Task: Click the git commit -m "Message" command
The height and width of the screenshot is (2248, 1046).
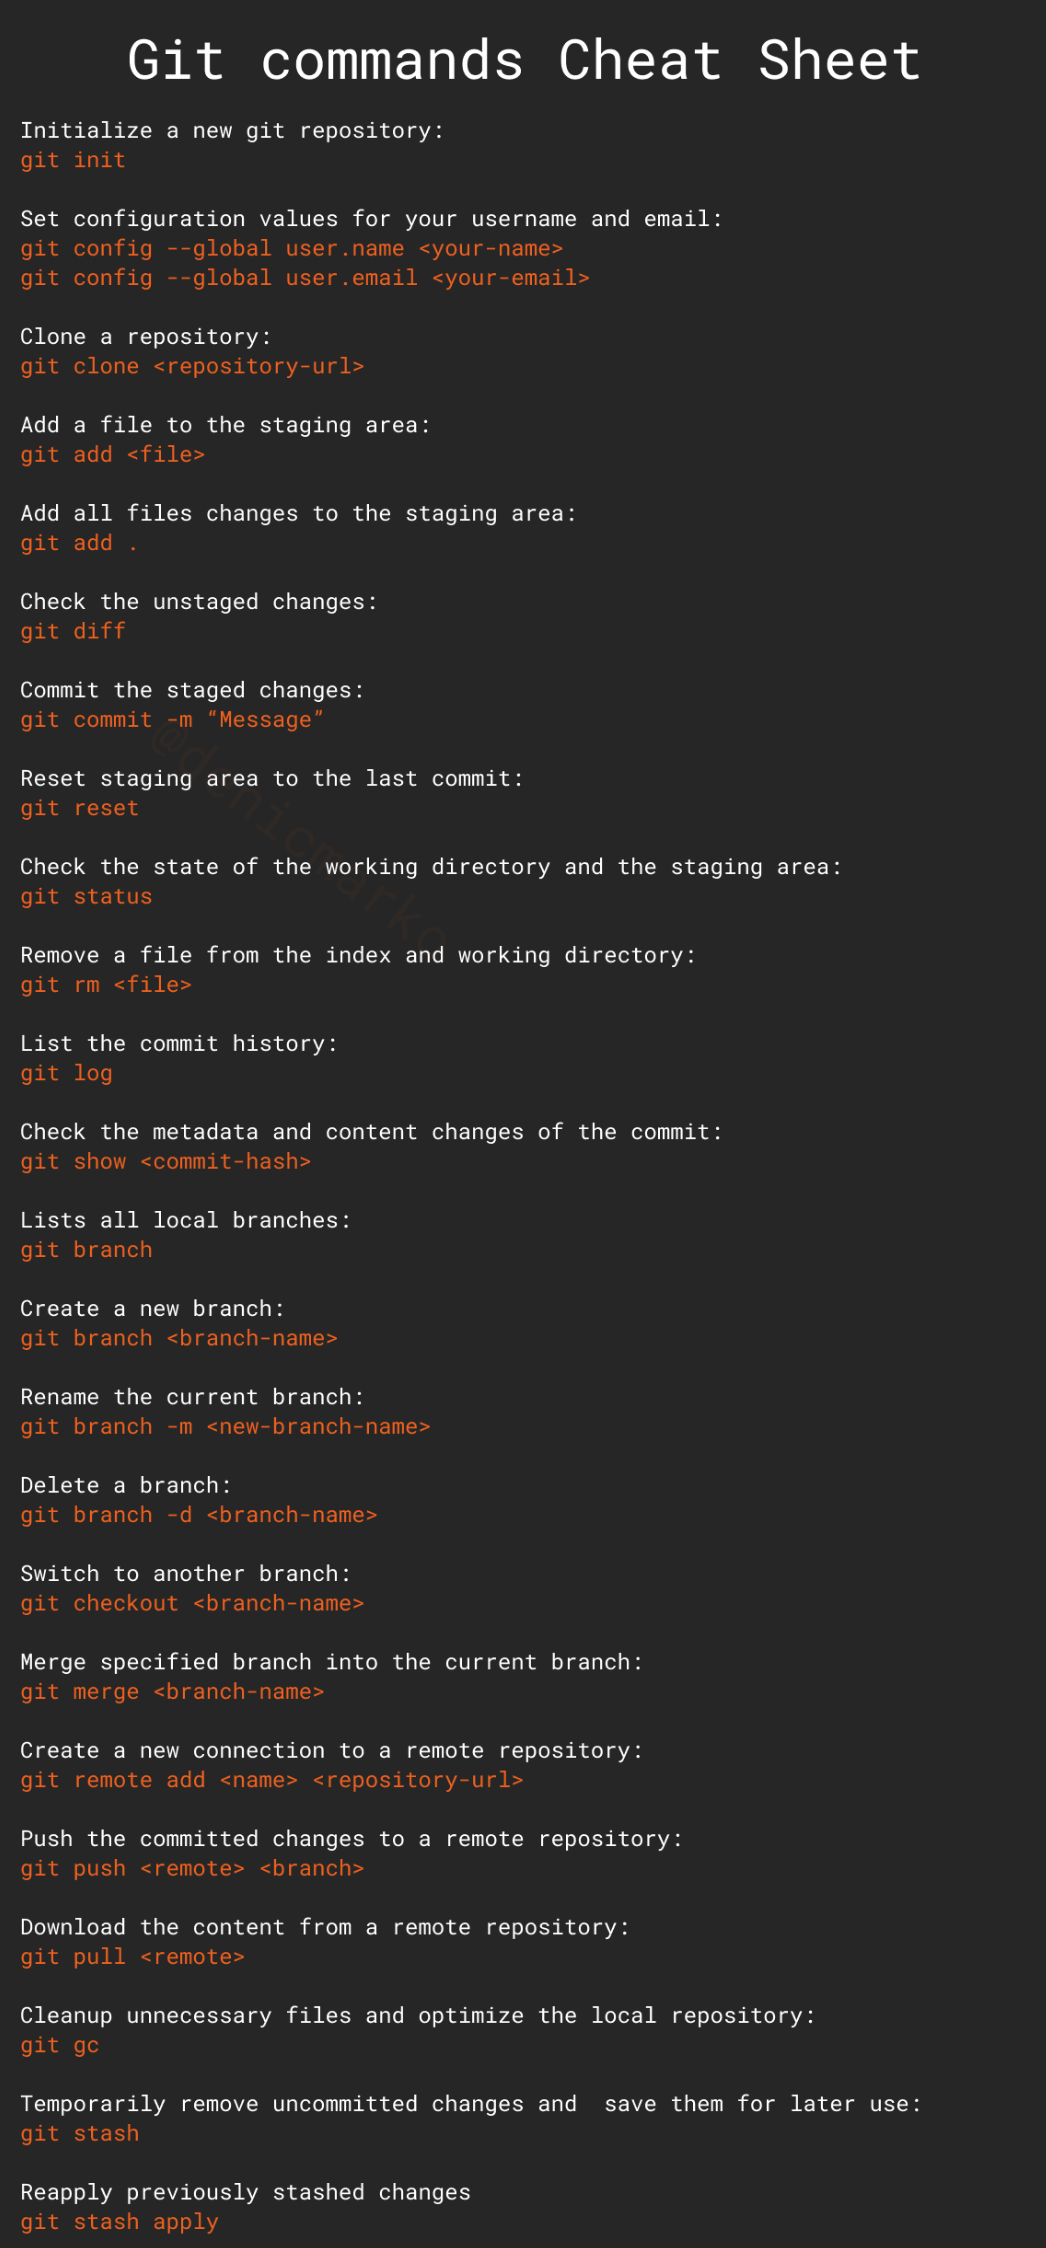Action: click(172, 720)
